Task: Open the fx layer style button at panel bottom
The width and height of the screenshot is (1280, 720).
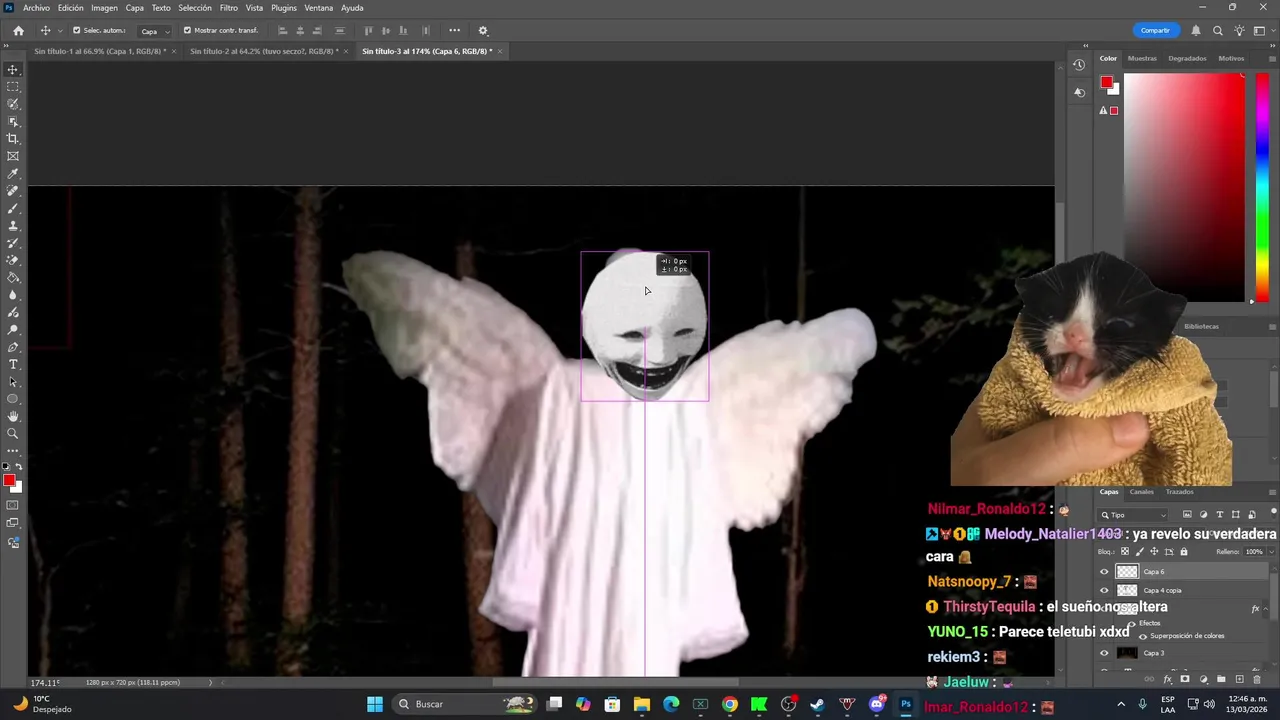Action: tap(1167, 680)
